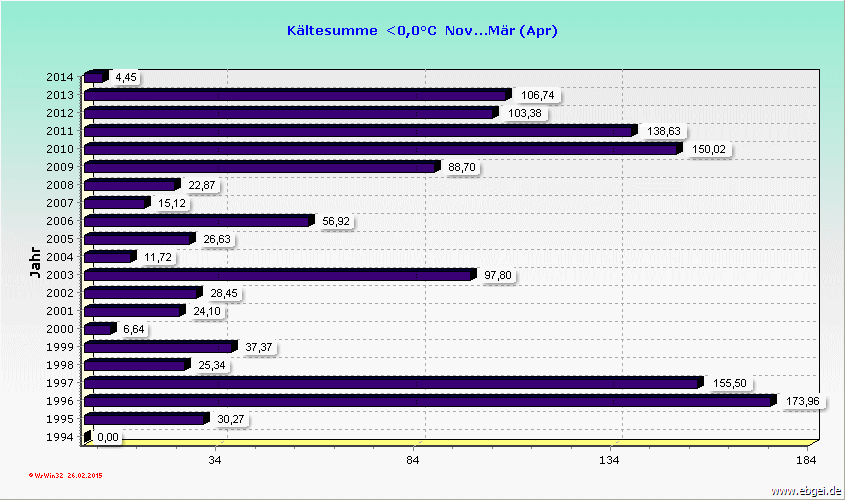Select the 2001 value label 24,10

tap(207, 311)
